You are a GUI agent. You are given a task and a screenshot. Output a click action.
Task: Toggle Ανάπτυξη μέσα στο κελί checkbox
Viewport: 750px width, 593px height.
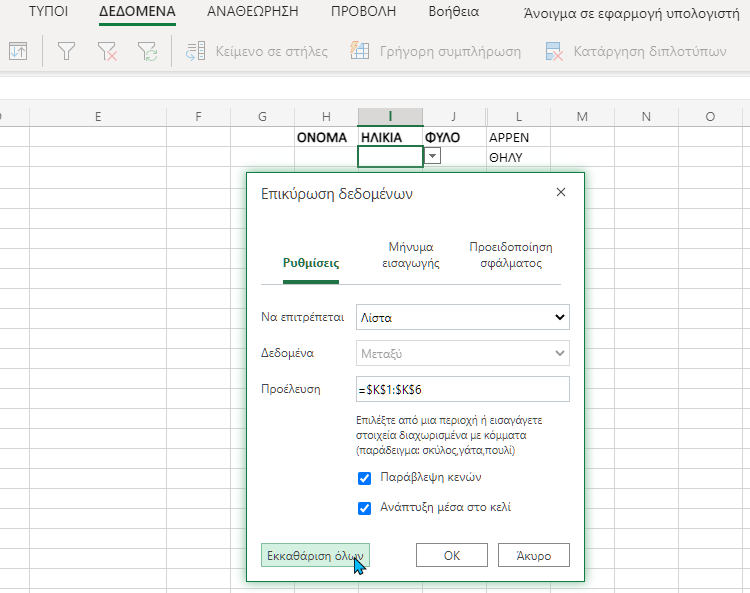click(x=364, y=508)
